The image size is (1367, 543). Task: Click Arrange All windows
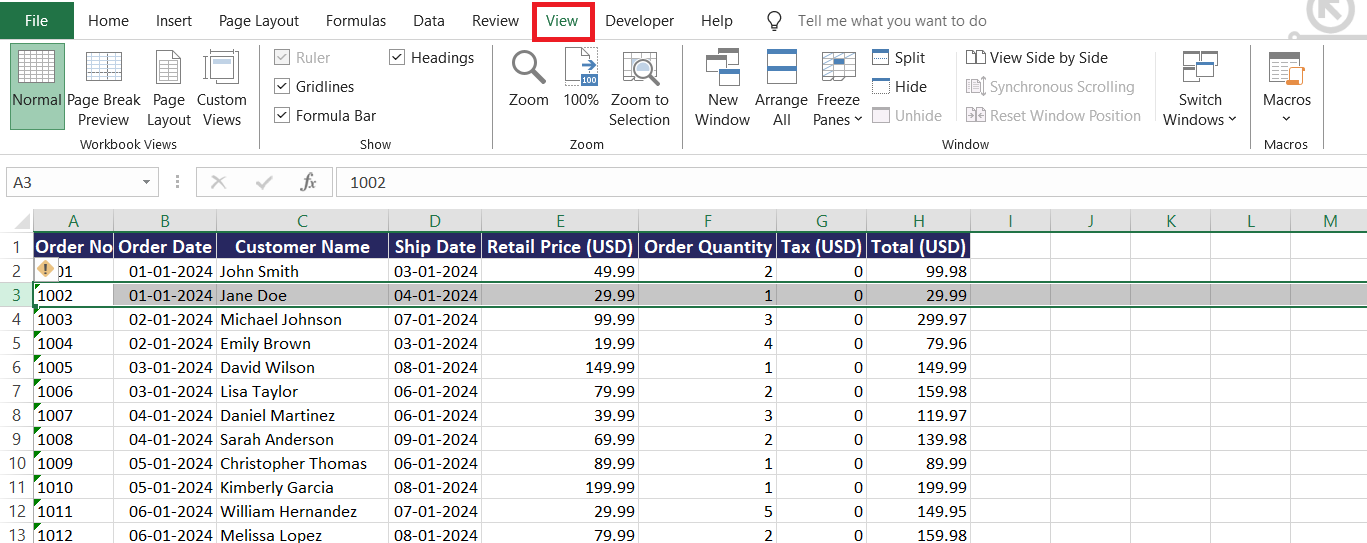click(x=781, y=88)
